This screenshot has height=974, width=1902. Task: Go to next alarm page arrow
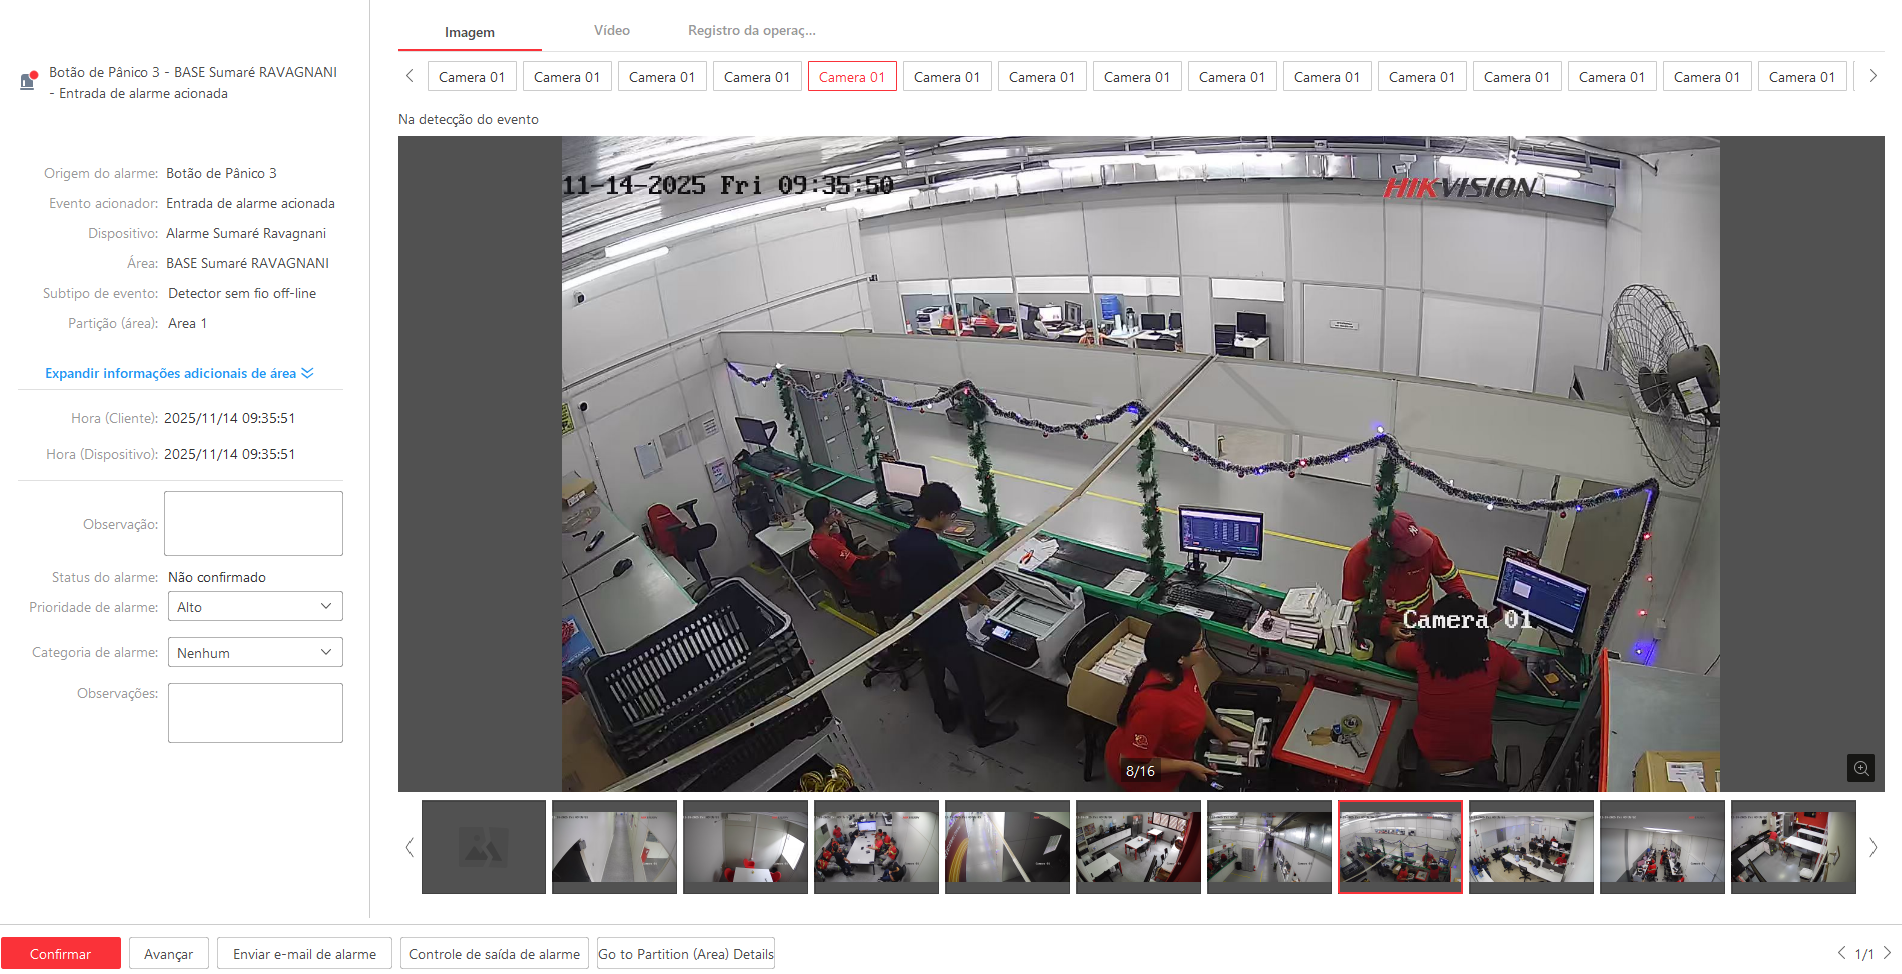point(1887,953)
